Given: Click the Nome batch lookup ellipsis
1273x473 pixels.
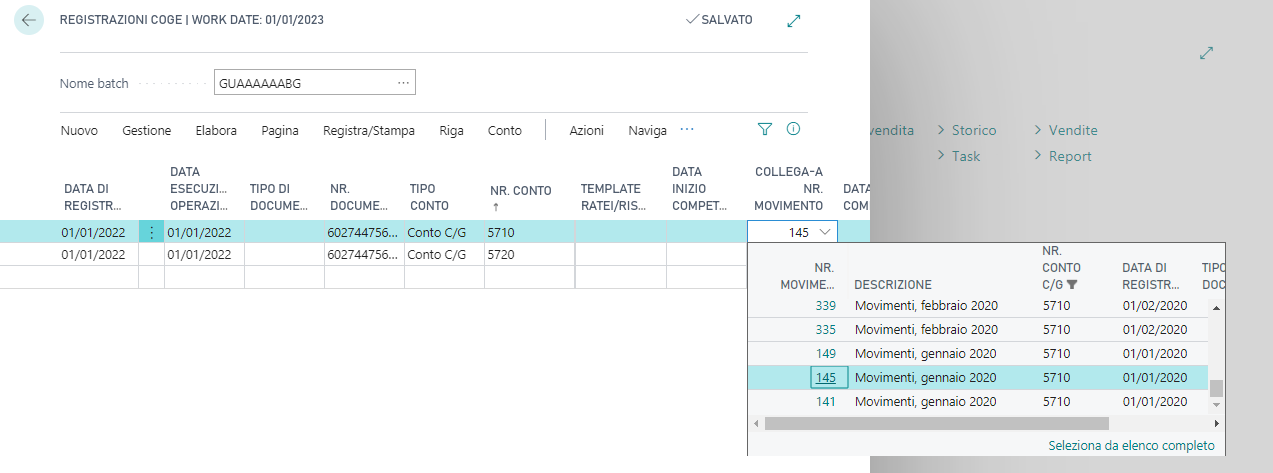Looking at the screenshot, I should (x=403, y=83).
